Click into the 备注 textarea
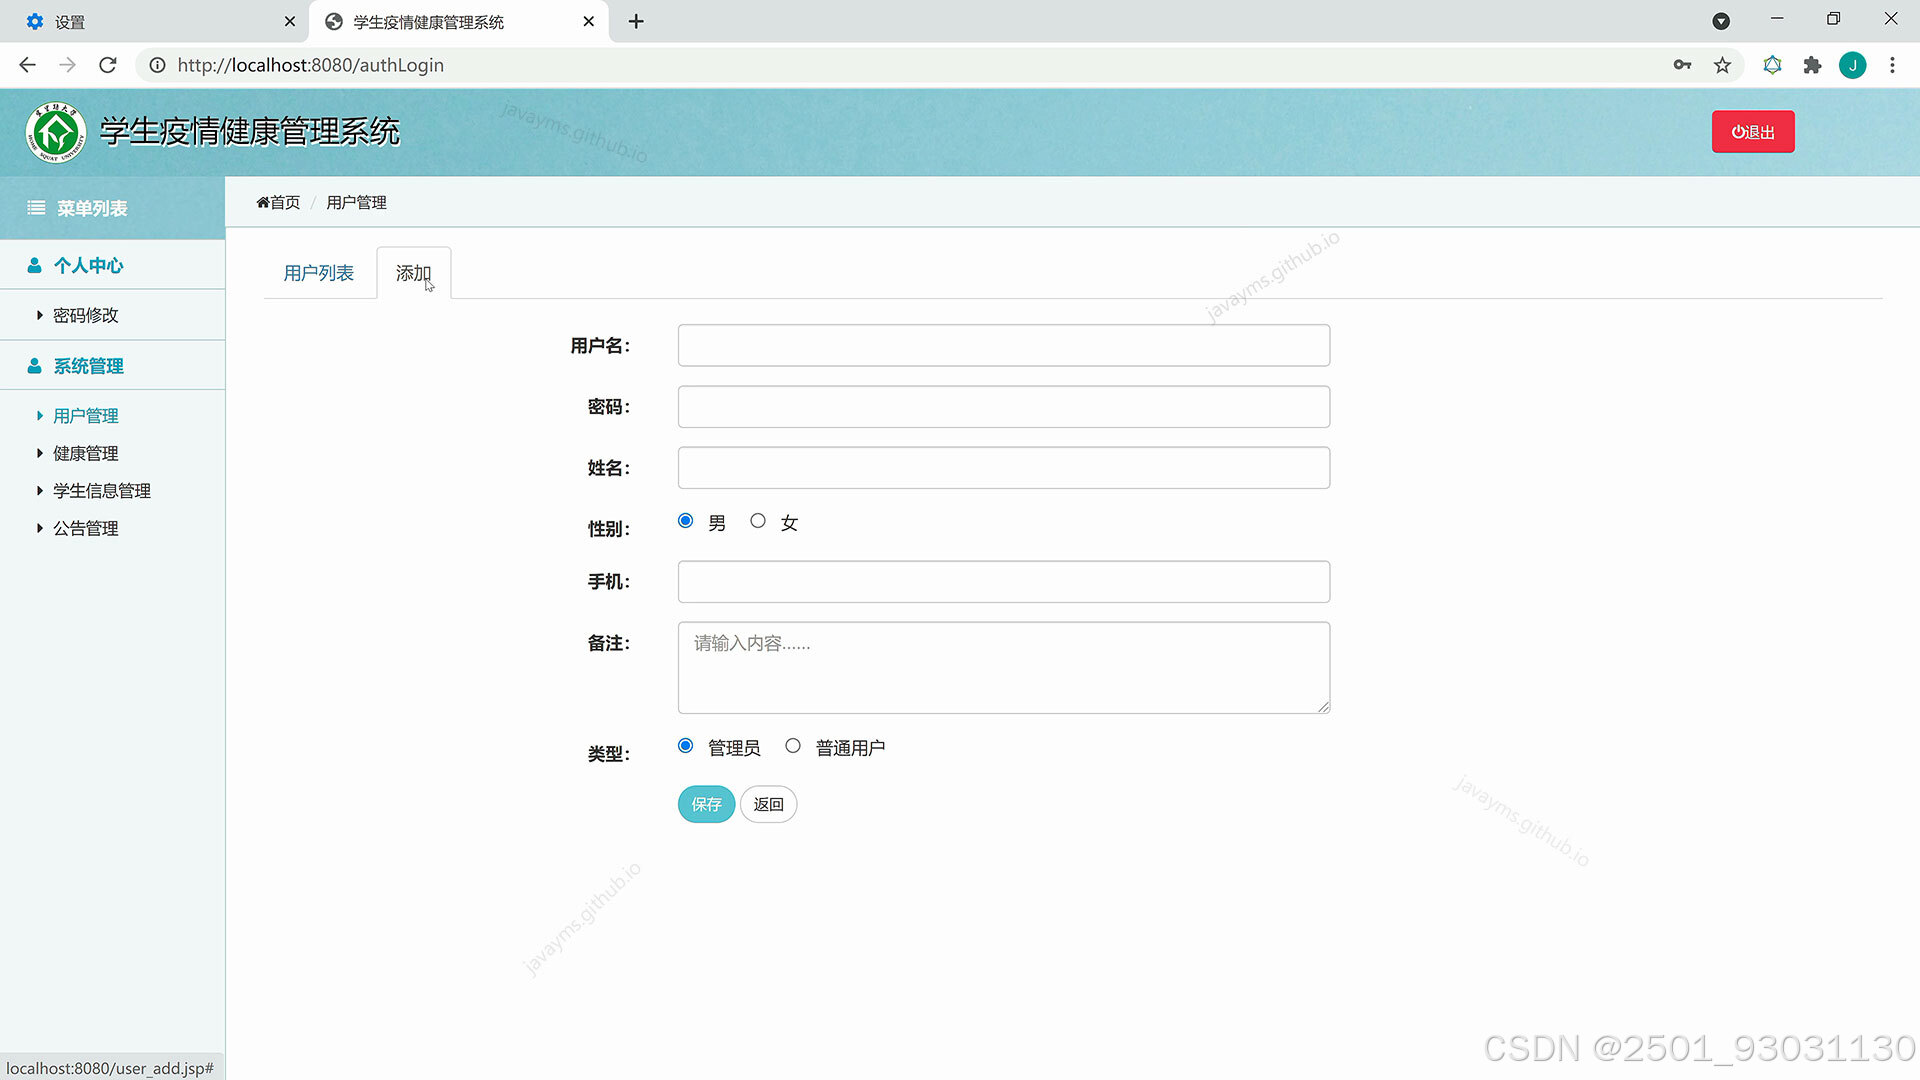This screenshot has height=1080, width=1920. tap(1004, 668)
